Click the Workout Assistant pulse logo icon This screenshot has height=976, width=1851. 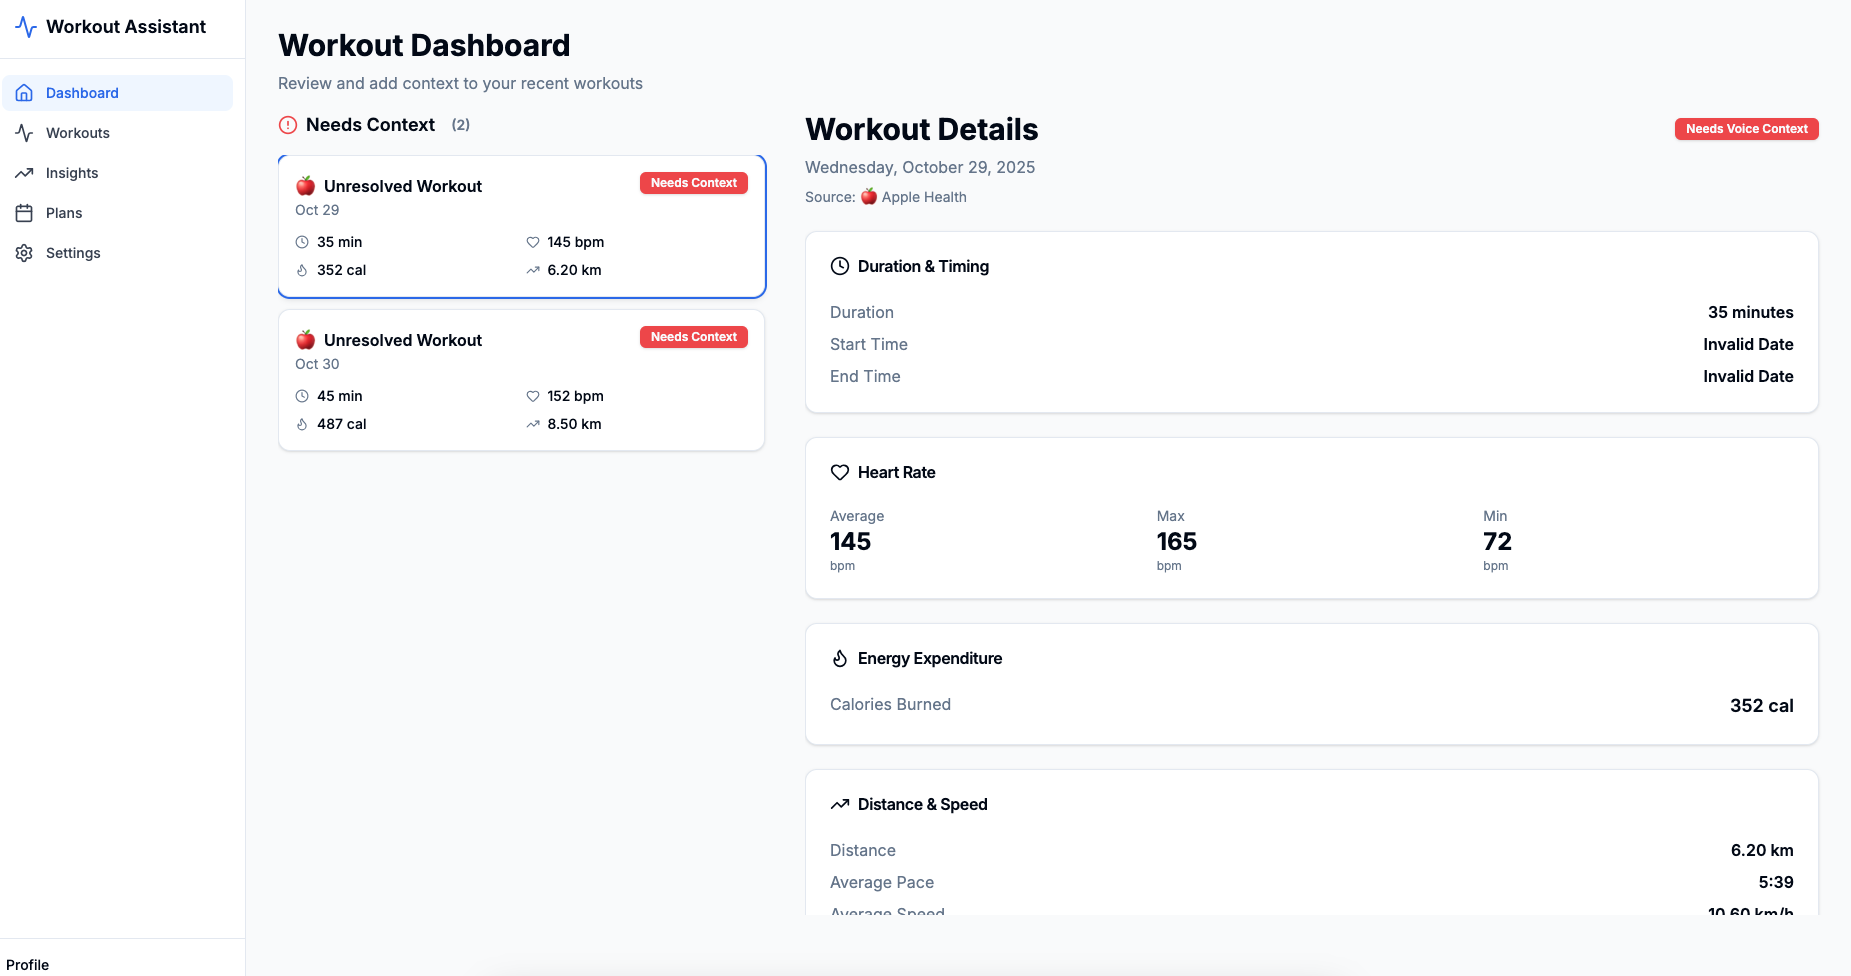click(26, 27)
